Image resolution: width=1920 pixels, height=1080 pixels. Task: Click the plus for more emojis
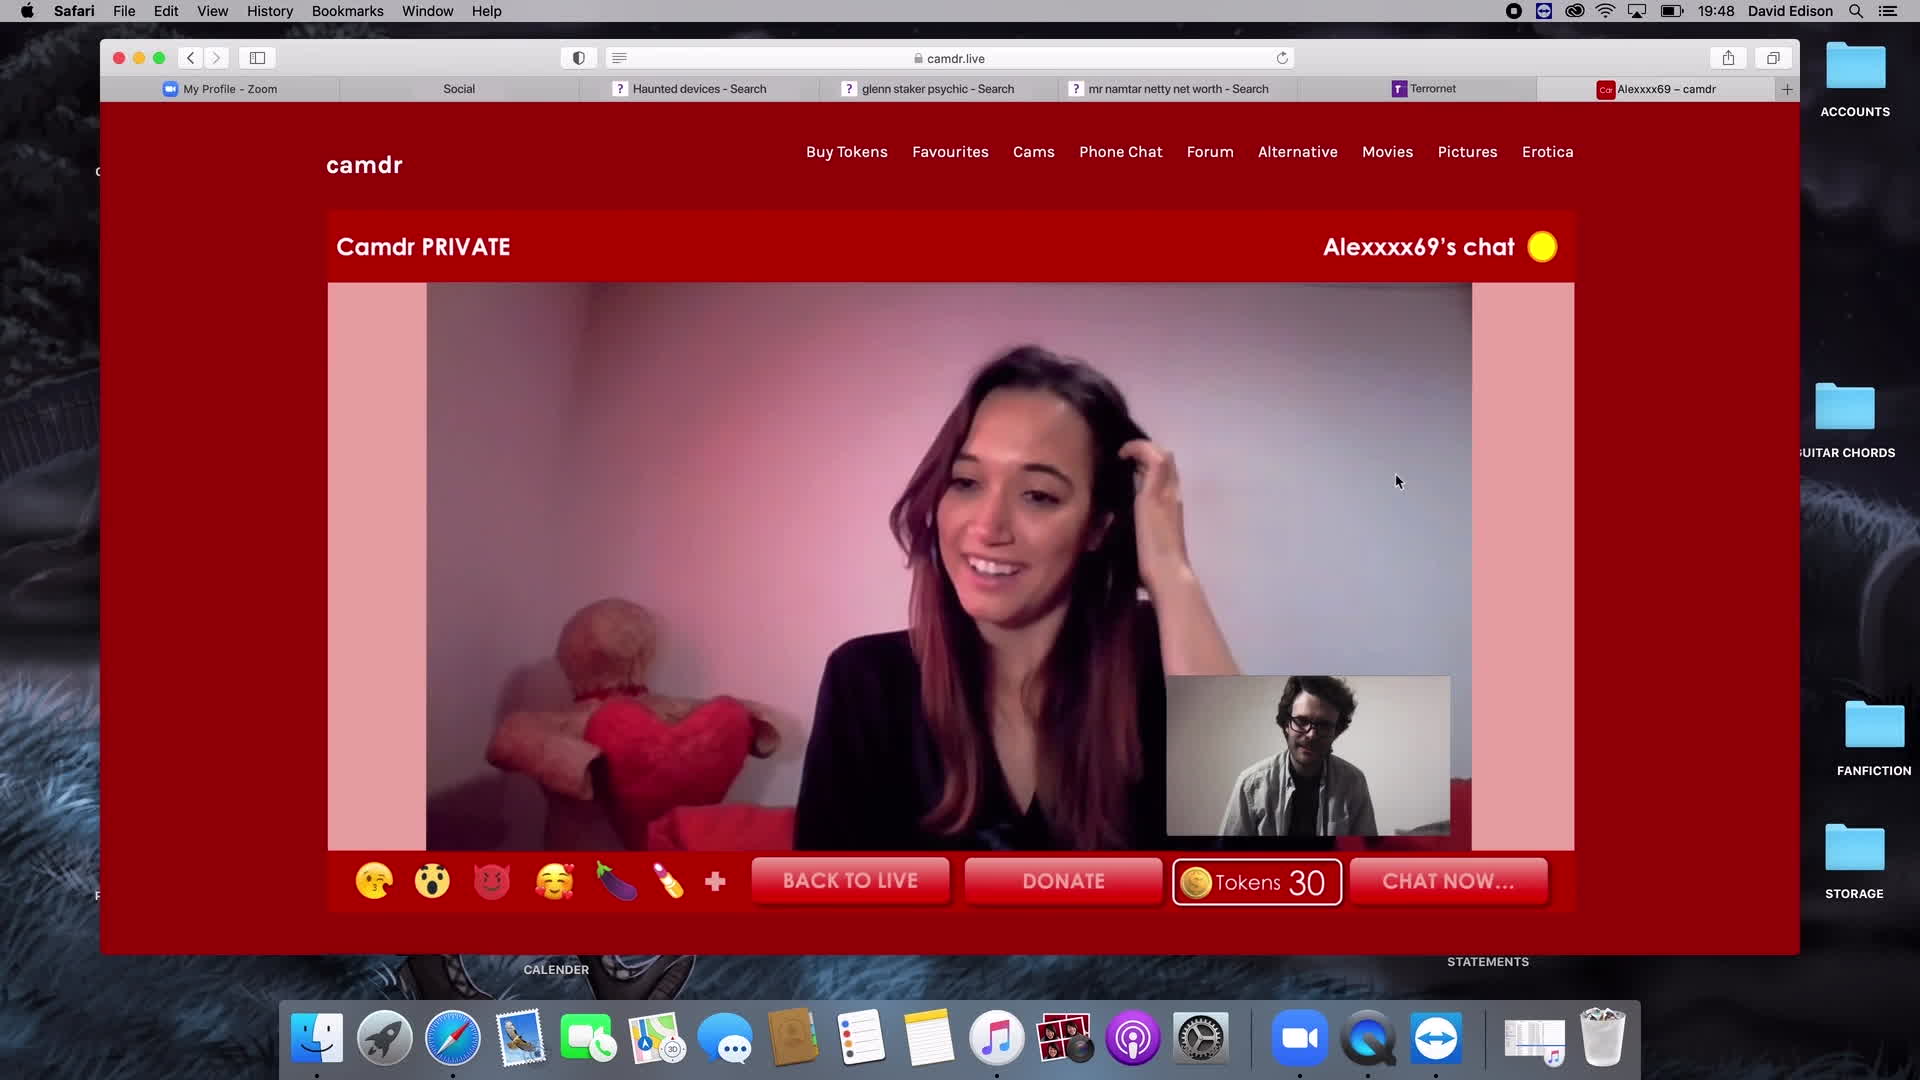(x=715, y=881)
